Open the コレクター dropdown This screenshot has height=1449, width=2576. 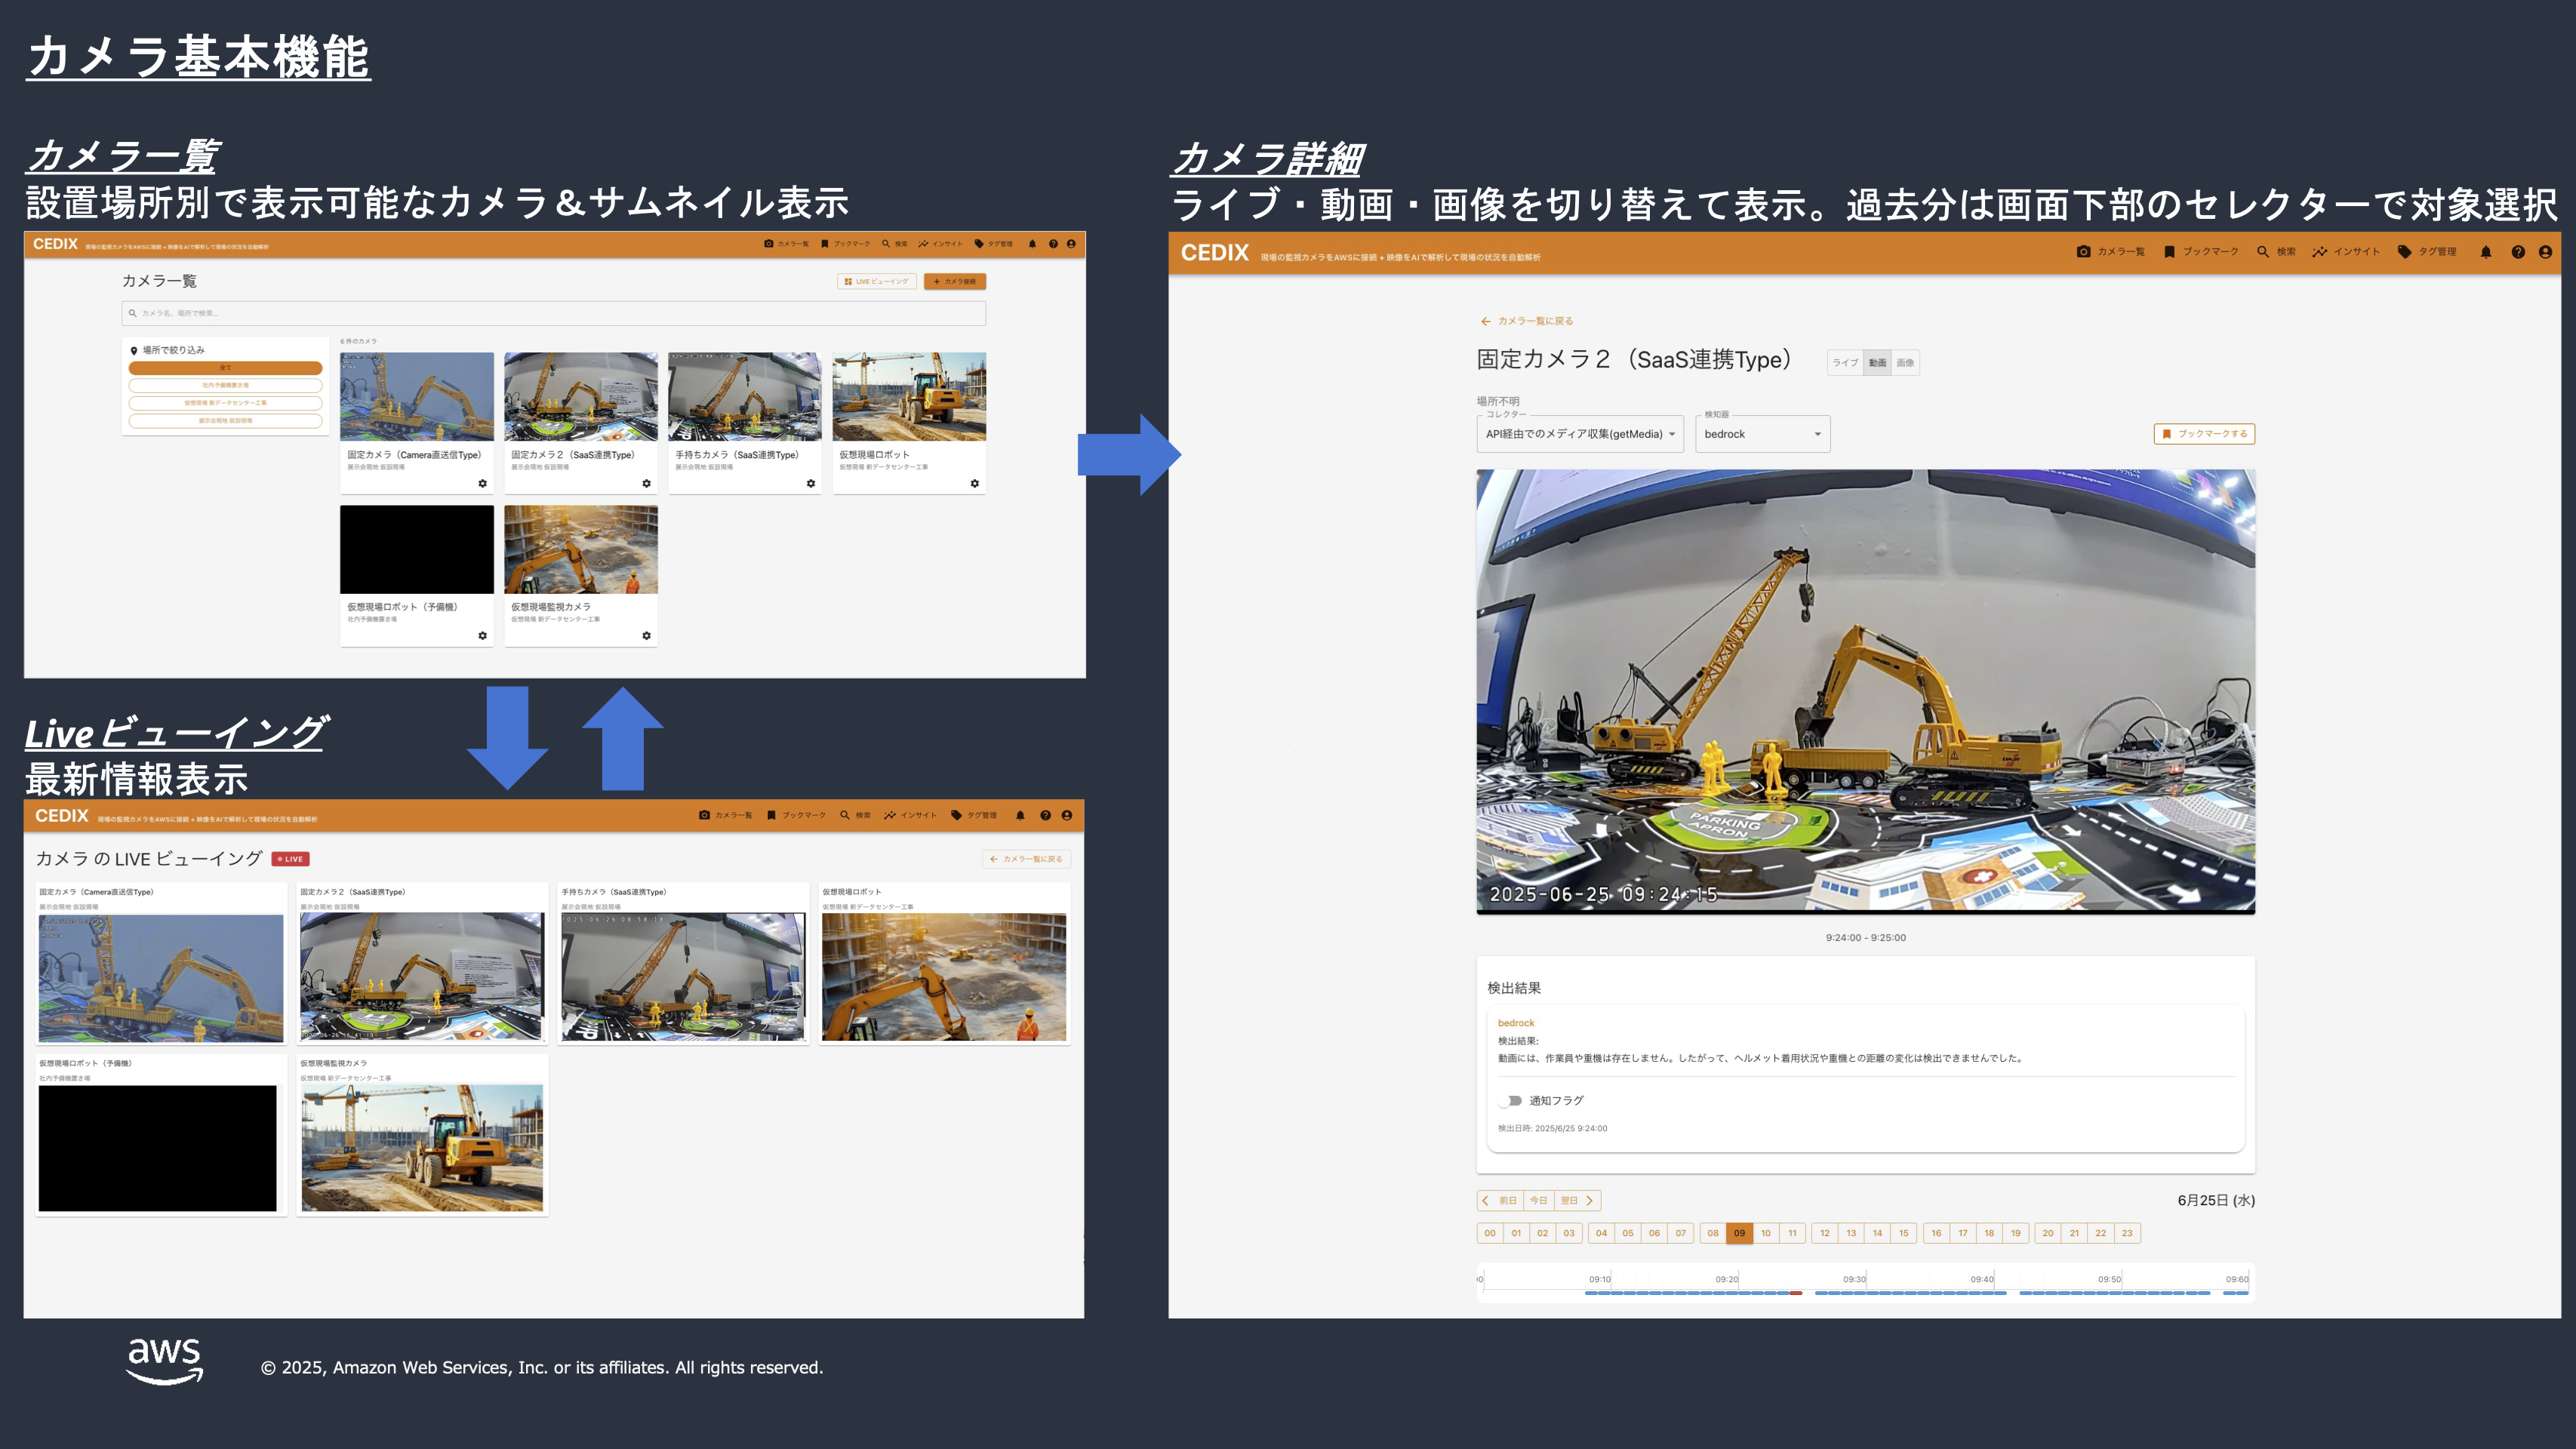[x=1580, y=434]
